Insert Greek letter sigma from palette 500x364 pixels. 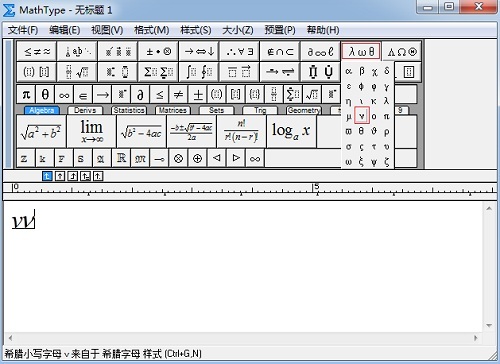click(x=349, y=147)
